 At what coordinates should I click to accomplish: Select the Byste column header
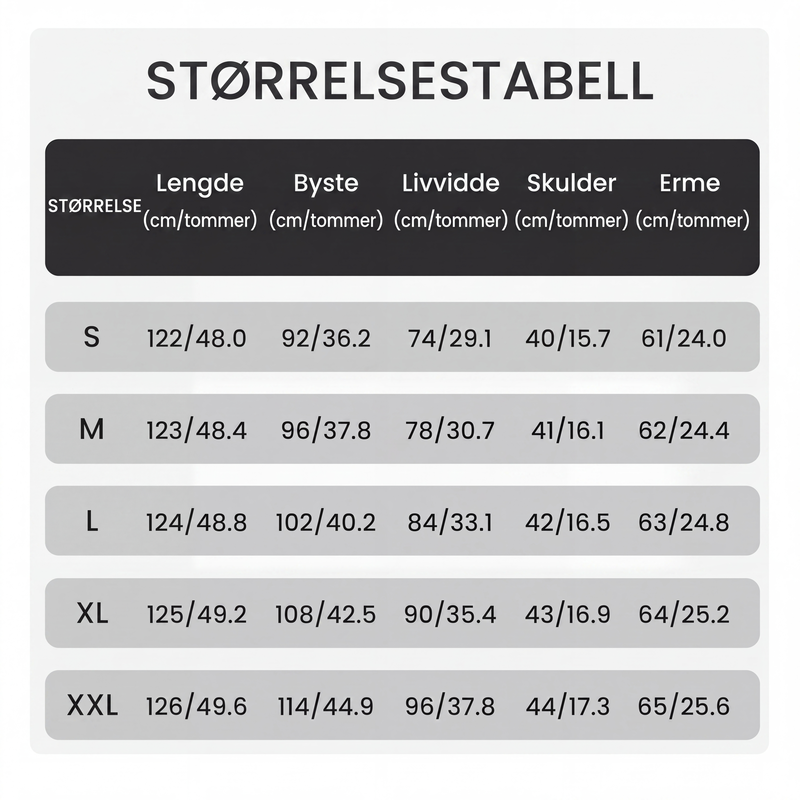[x=326, y=201]
